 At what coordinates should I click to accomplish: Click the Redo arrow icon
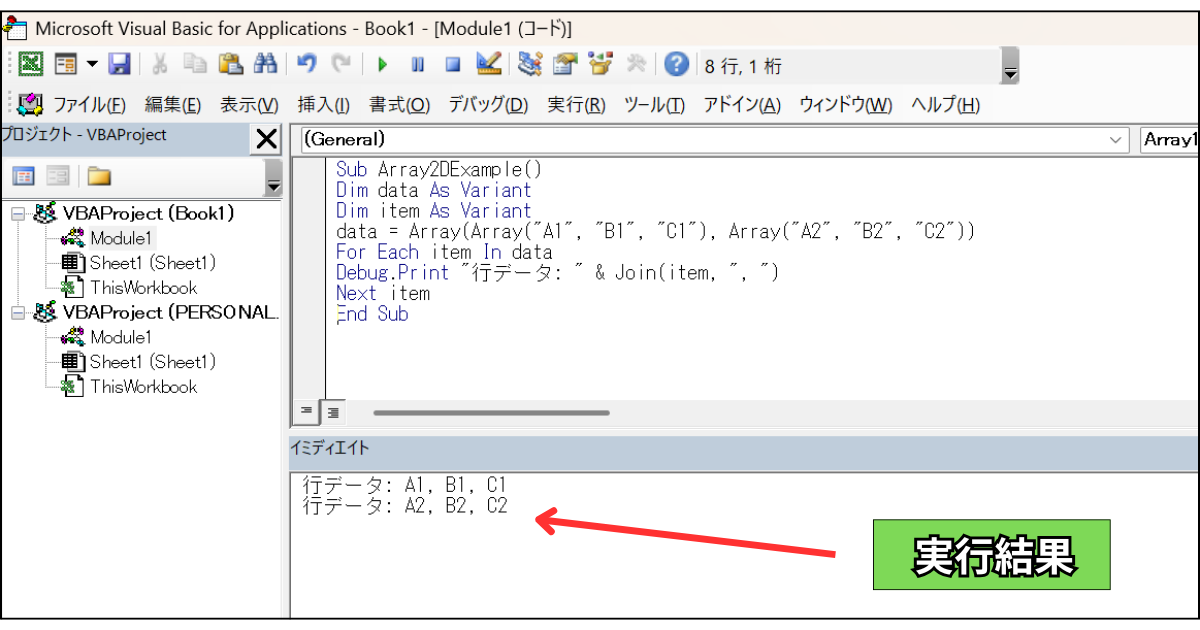341,65
